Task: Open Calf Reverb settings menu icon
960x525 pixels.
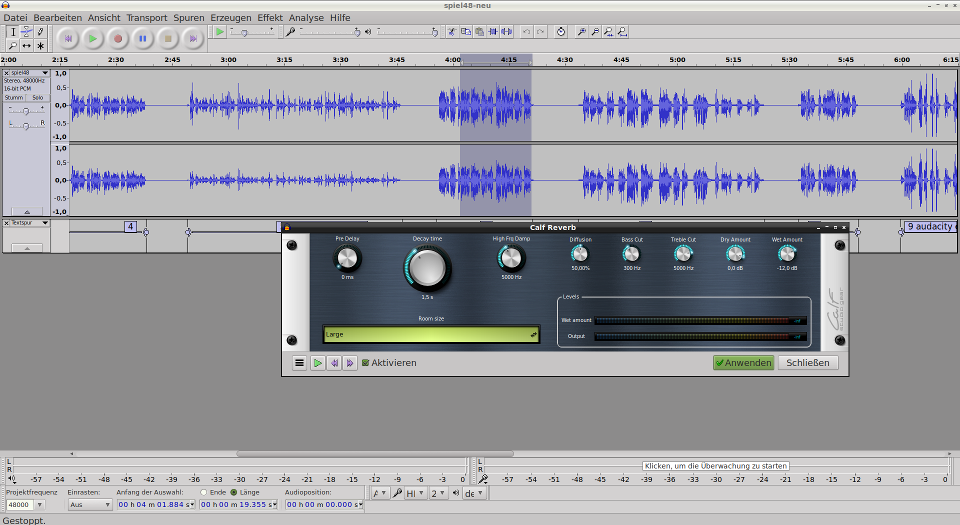Action: click(299, 363)
